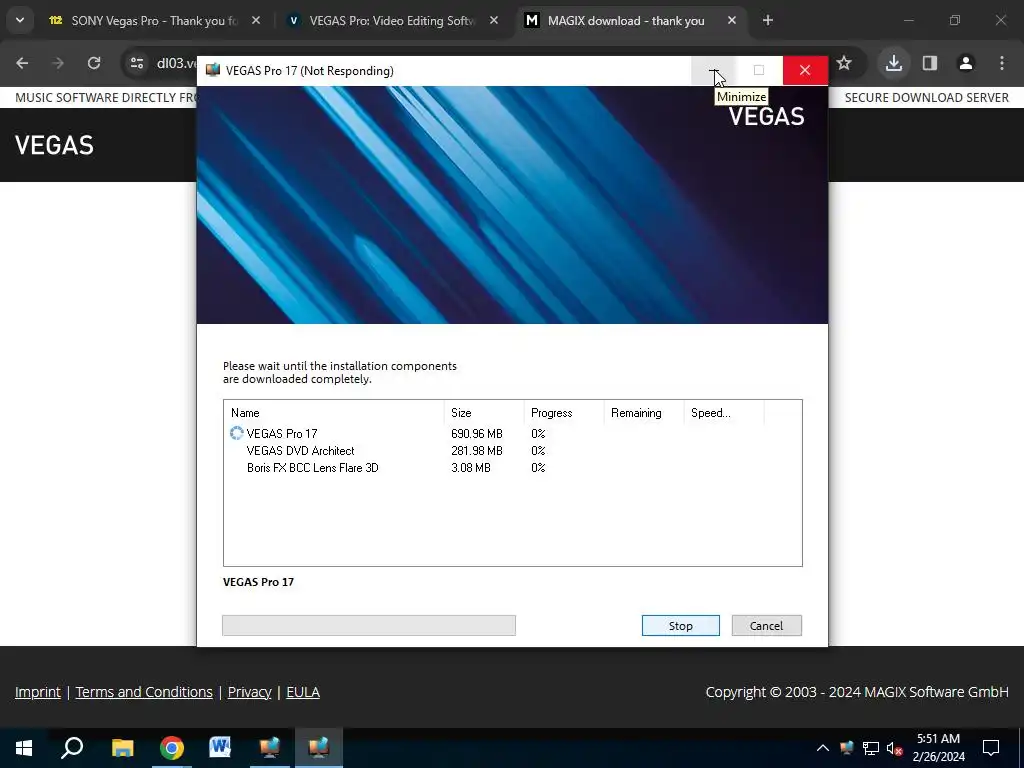Click the Remaining column header
Image resolution: width=1024 pixels, height=768 pixels.
tap(643, 413)
